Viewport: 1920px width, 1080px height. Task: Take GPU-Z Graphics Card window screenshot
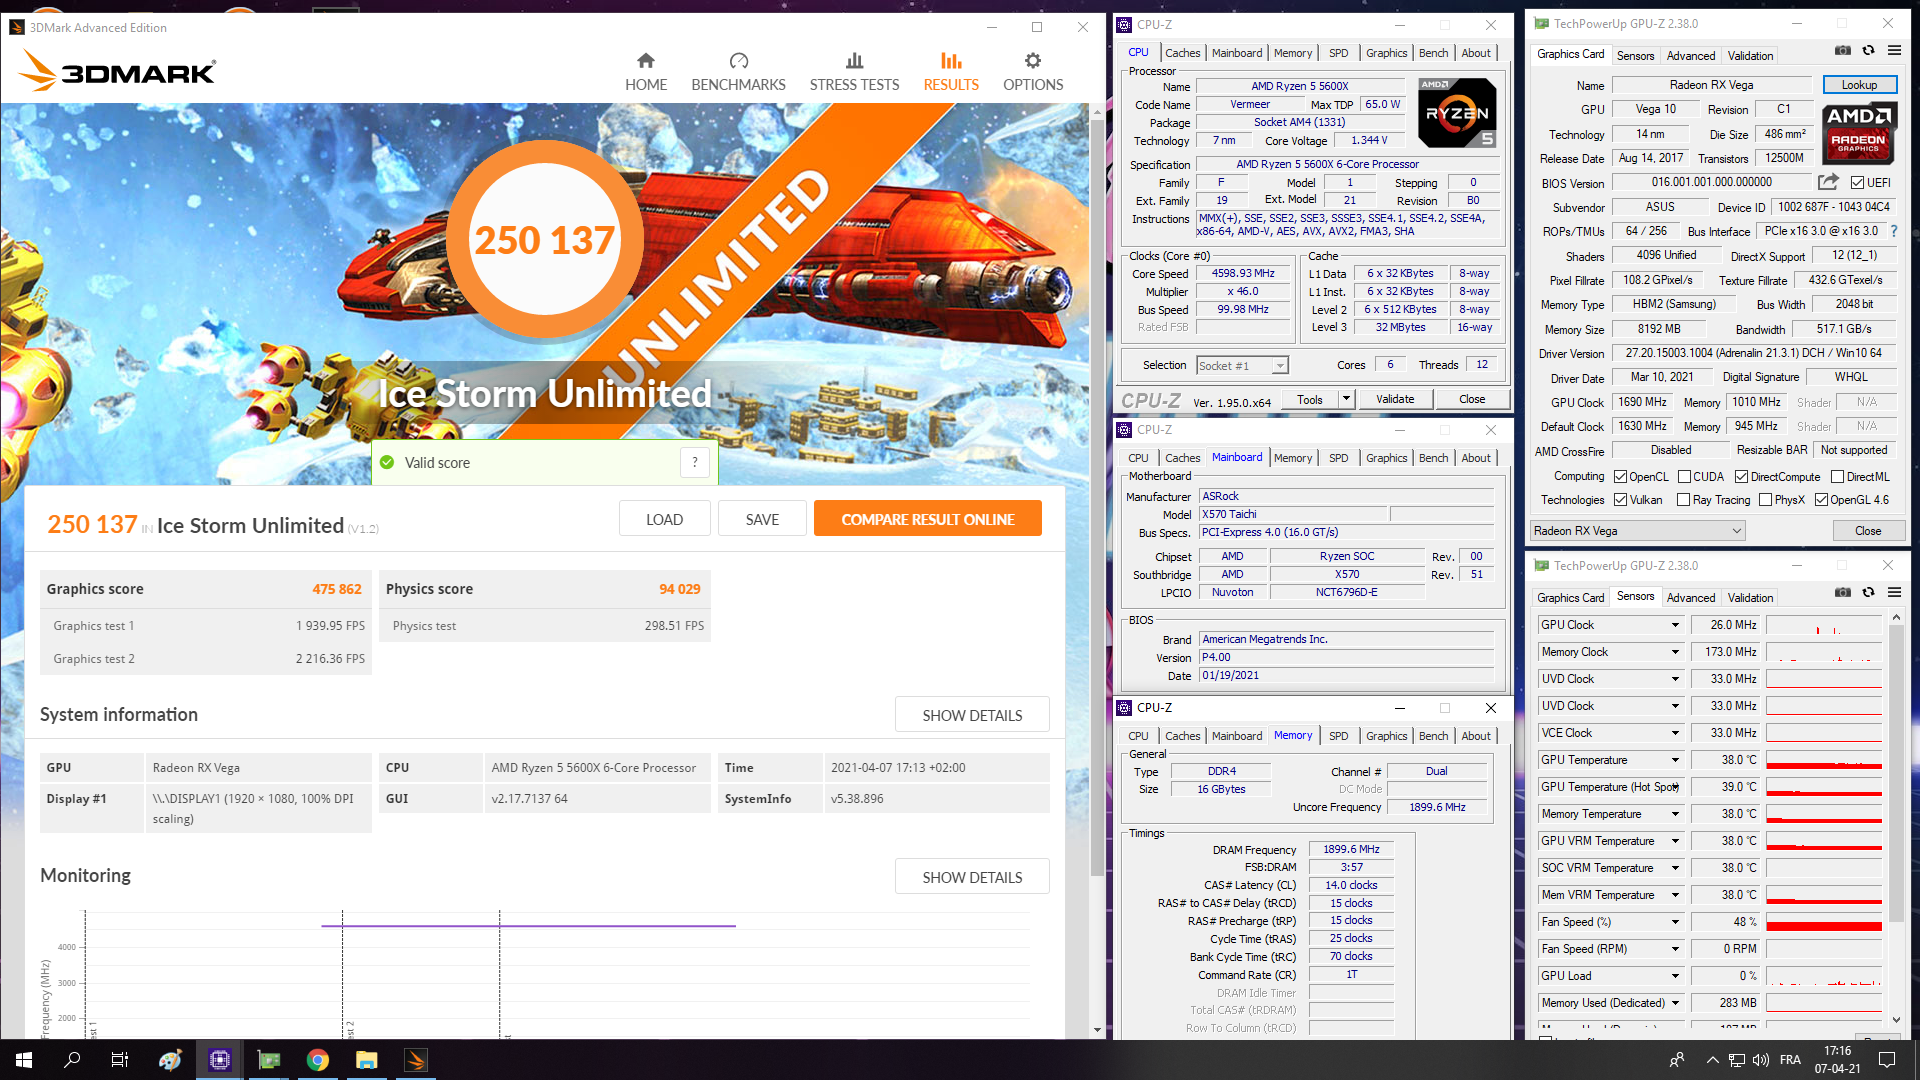point(1842,50)
